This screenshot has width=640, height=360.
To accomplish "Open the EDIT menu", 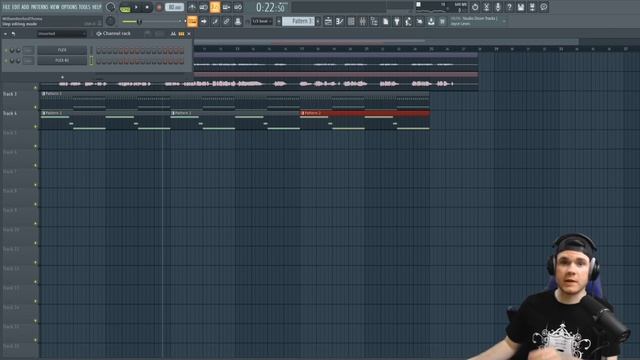I will coord(16,7).
